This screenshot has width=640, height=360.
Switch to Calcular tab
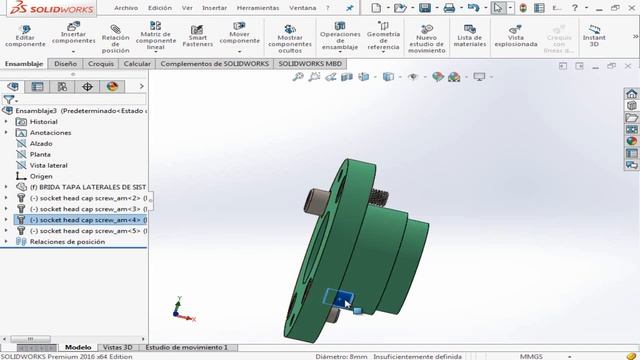point(137,64)
